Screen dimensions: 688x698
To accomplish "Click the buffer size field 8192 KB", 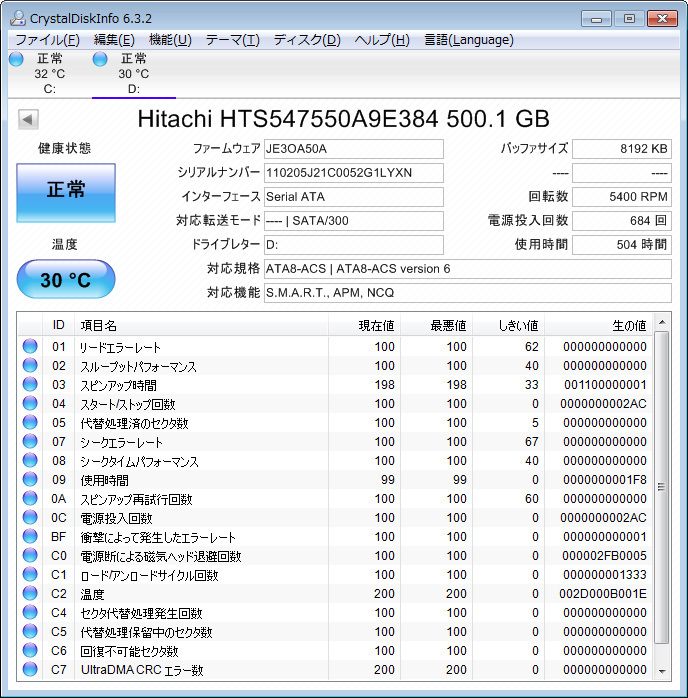I will 622,149.
